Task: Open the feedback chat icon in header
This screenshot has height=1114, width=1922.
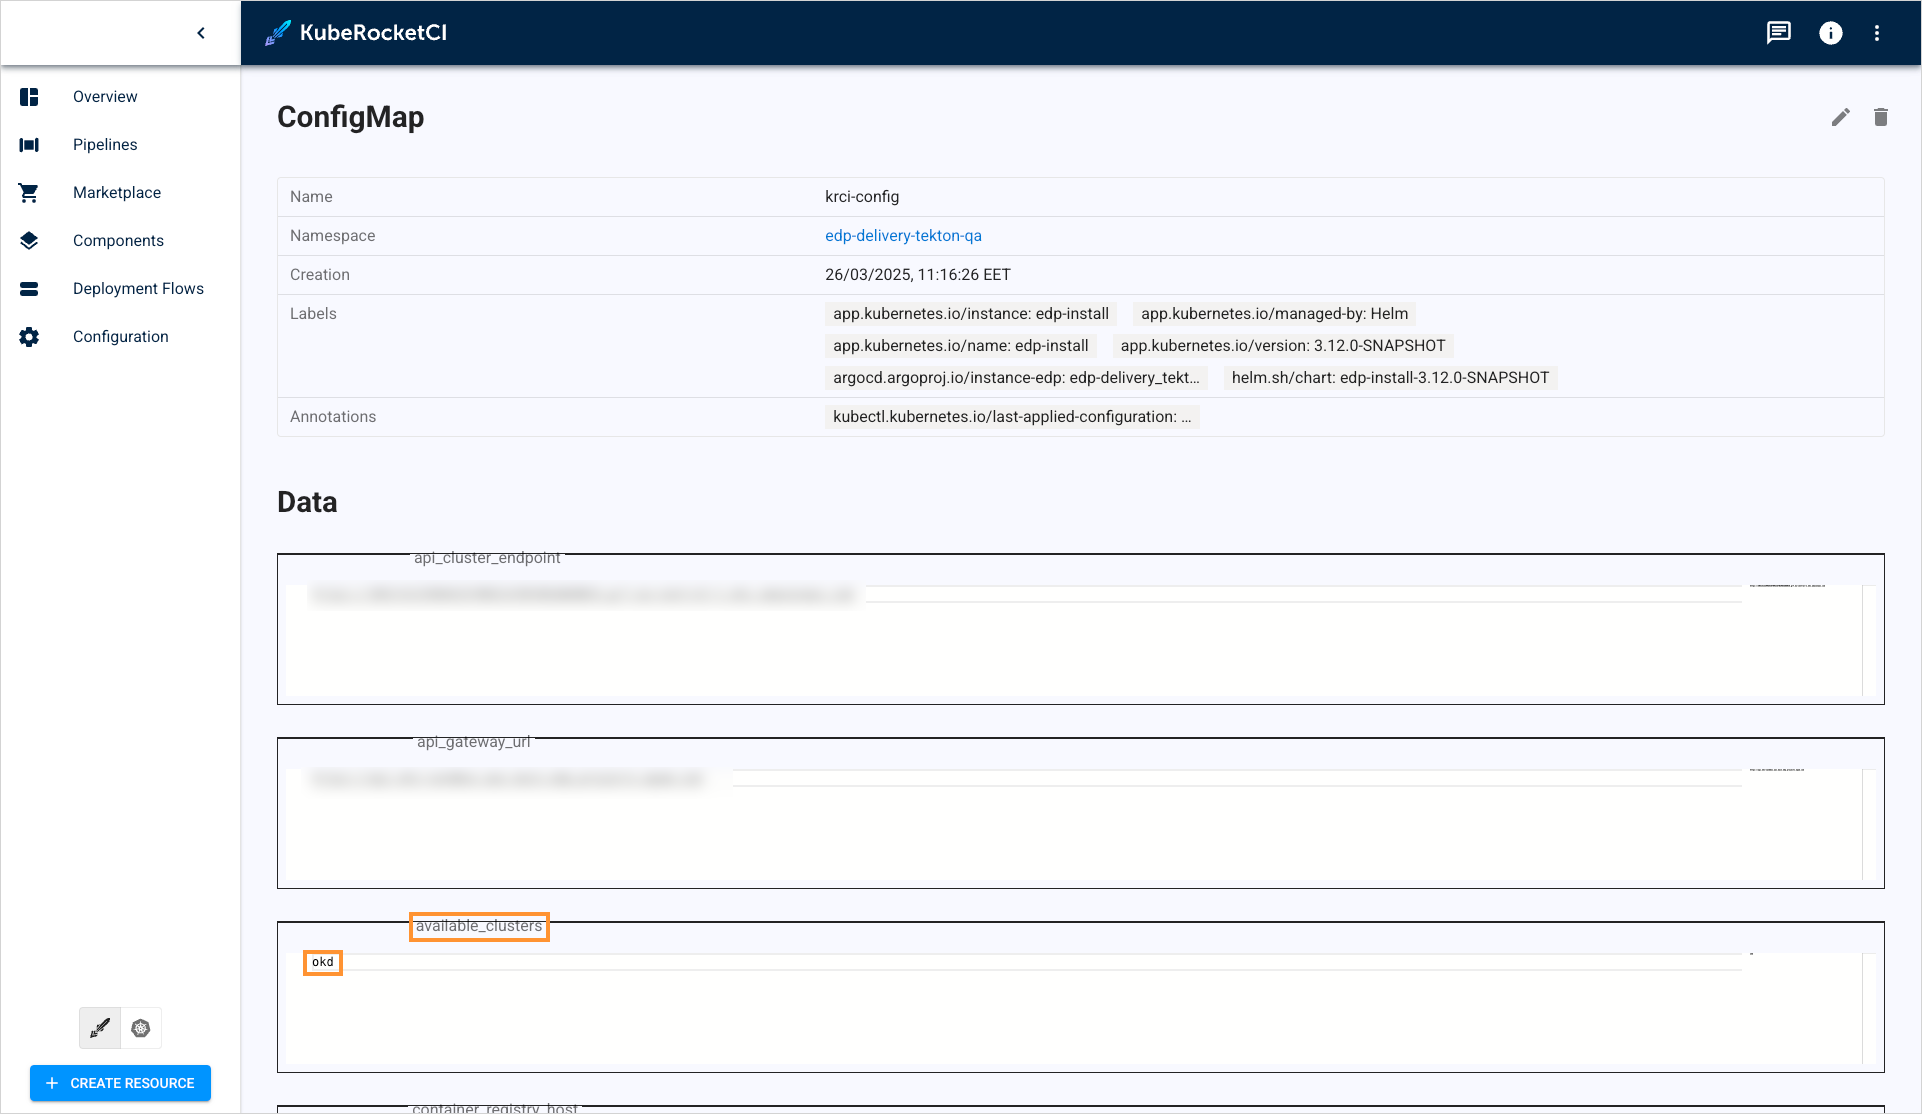Action: click(1779, 32)
